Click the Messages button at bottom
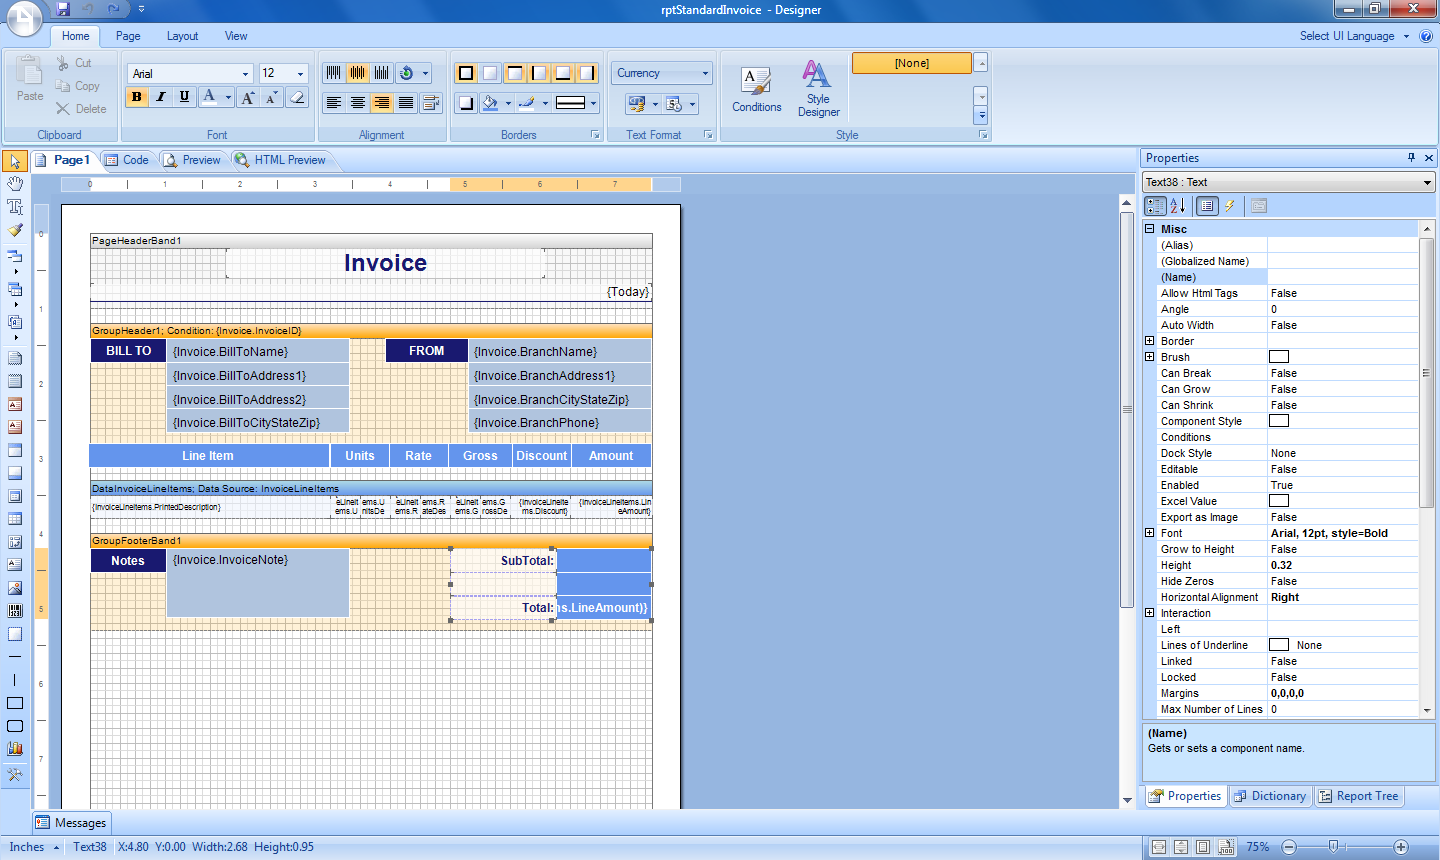Screen dimensions: 1440x860 [71, 823]
